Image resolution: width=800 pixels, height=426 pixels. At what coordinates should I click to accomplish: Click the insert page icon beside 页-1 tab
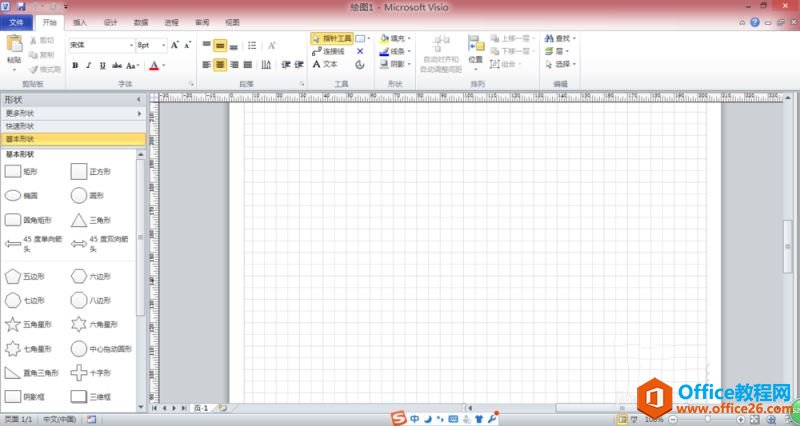[x=222, y=408]
